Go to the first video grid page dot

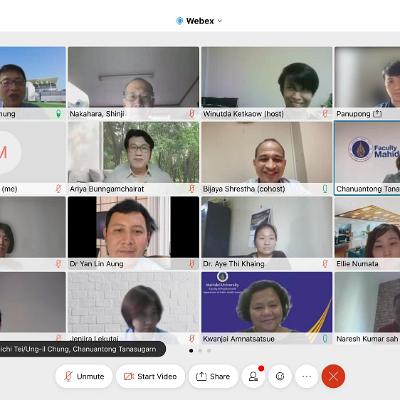pos(191,351)
